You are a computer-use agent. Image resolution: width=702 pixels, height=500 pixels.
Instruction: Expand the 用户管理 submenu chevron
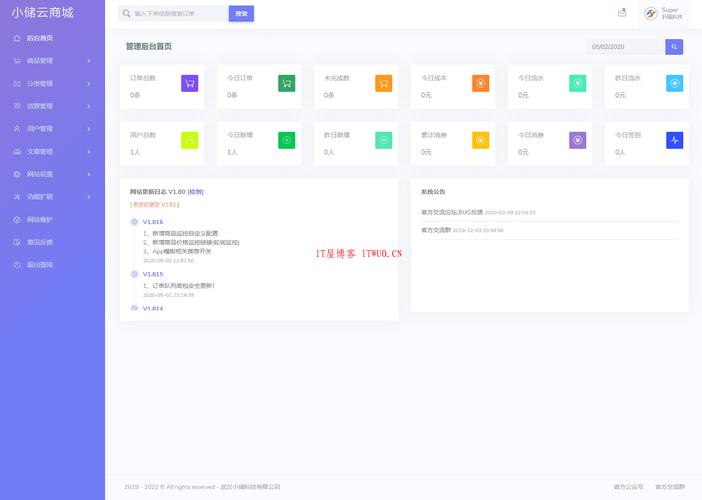(x=89, y=129)
